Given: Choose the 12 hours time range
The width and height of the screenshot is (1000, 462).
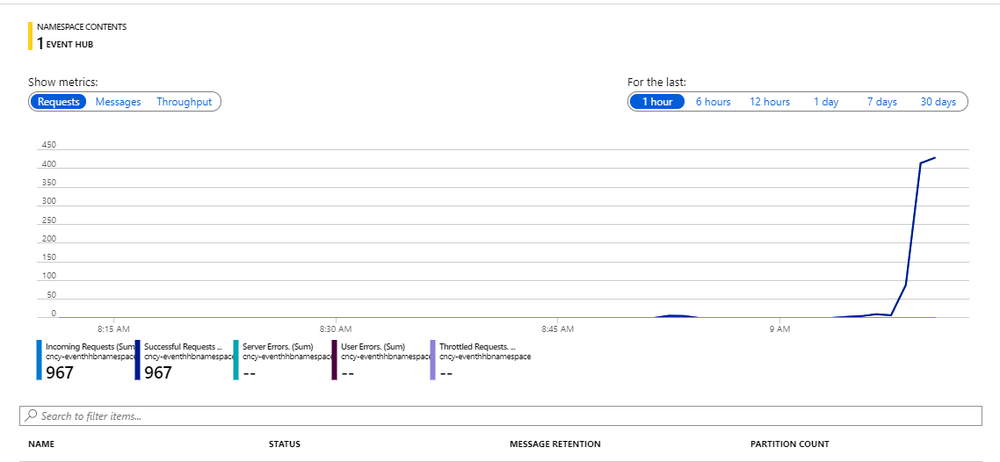Looking at the screenshot, I should pos(769,102).
